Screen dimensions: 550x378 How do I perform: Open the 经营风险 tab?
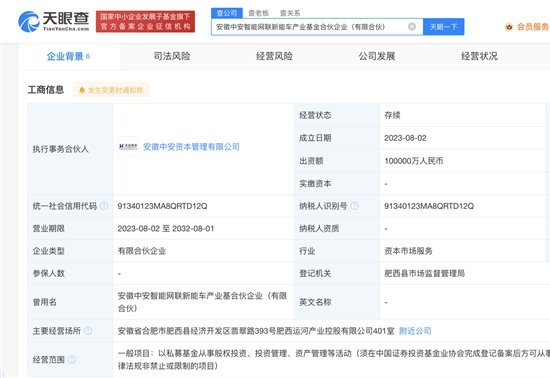point(274,56)
